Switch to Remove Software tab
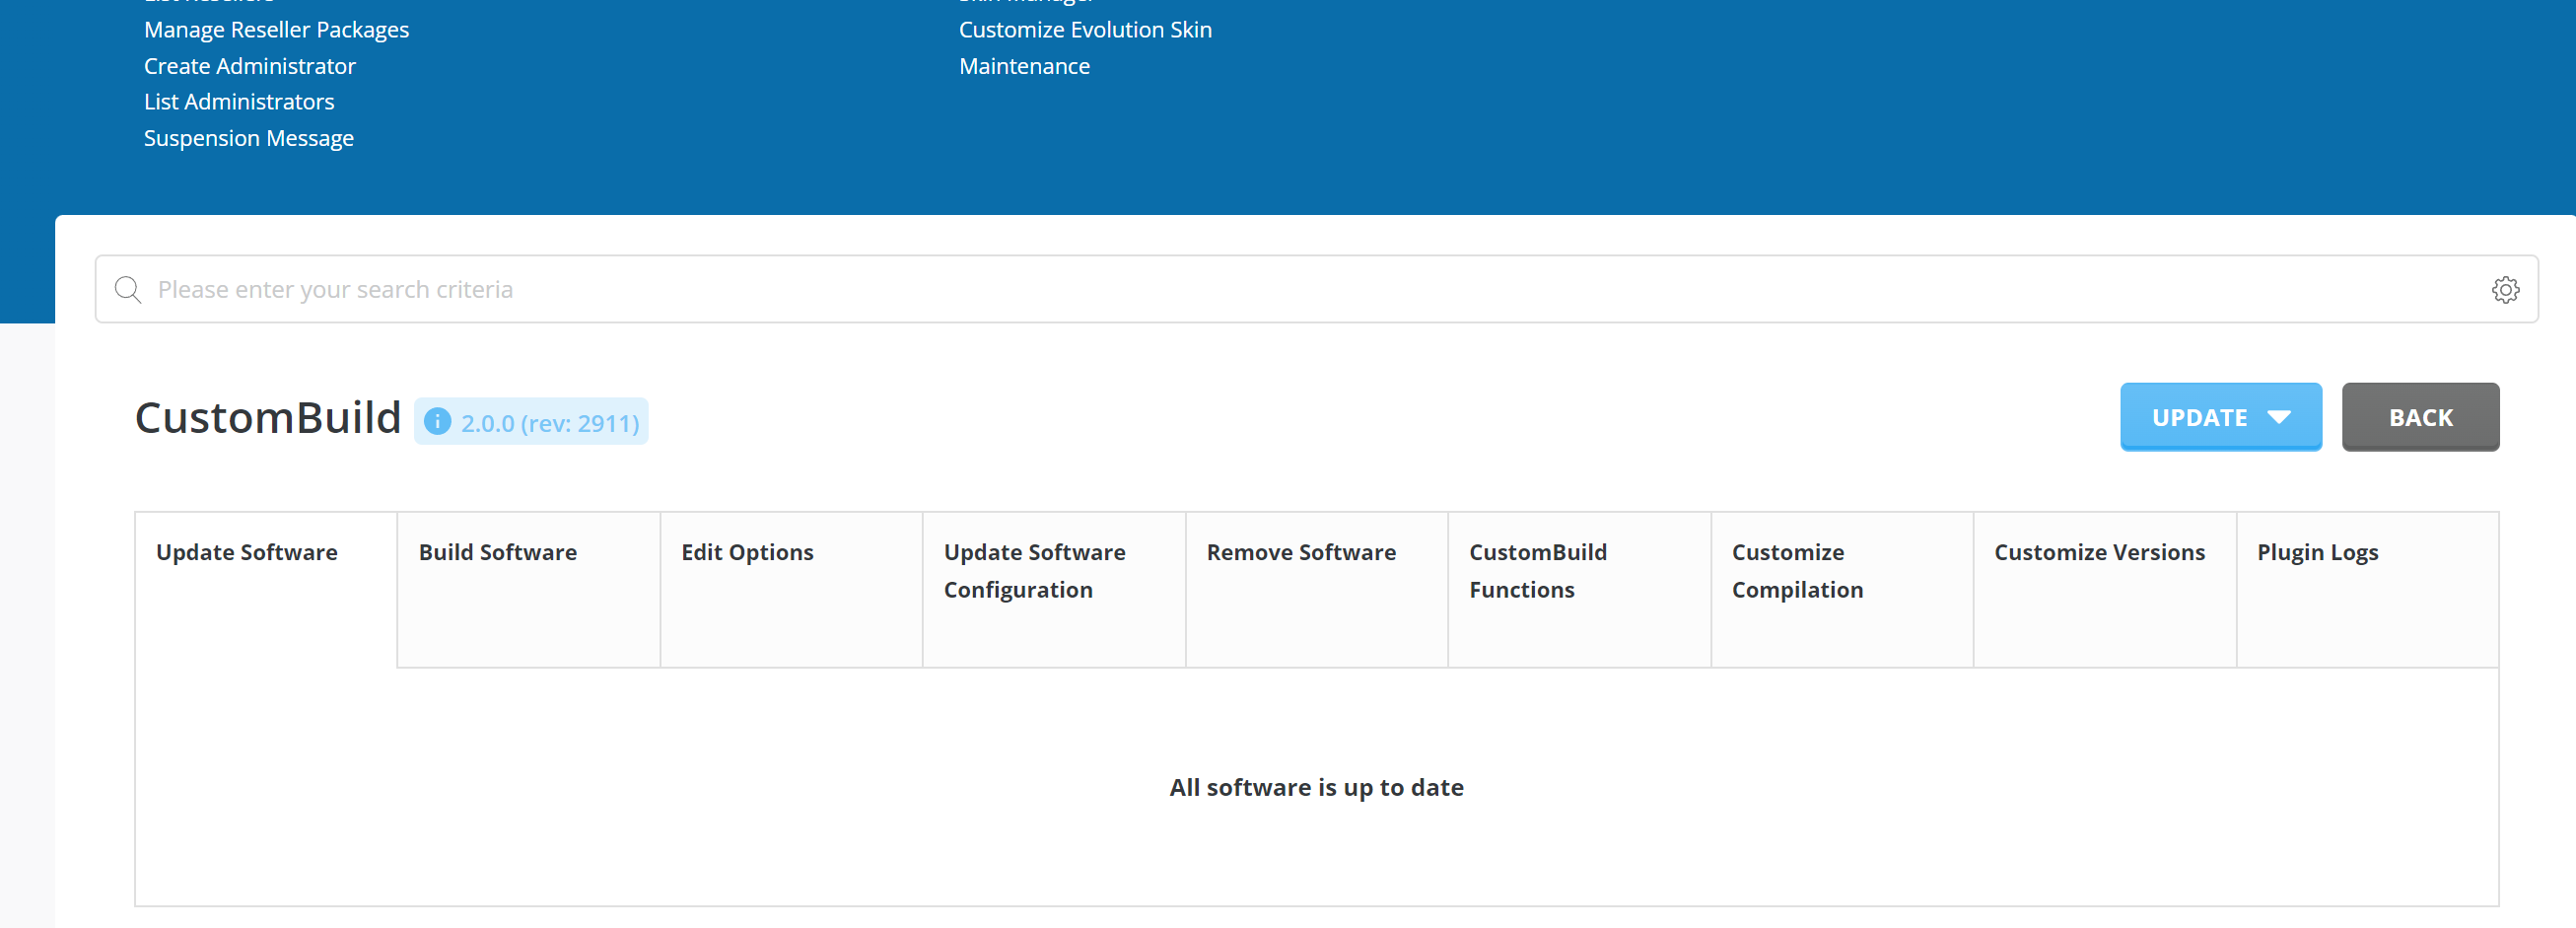This screenshot has width=2576, height=928. (1317, 590)
